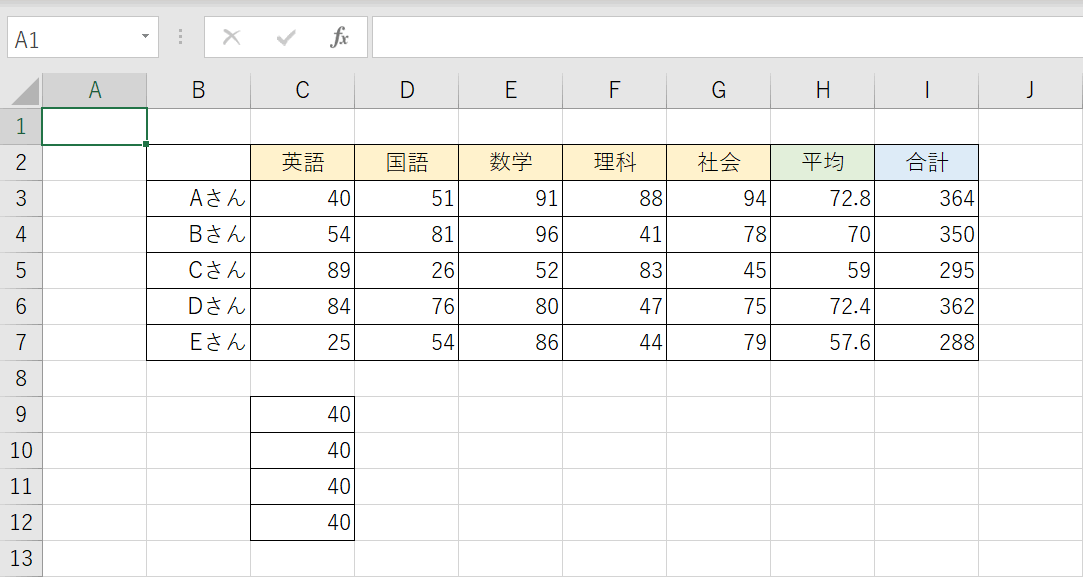Select column H header
The height and width of the screenshot is (577, 1083).
click(823, 90)
